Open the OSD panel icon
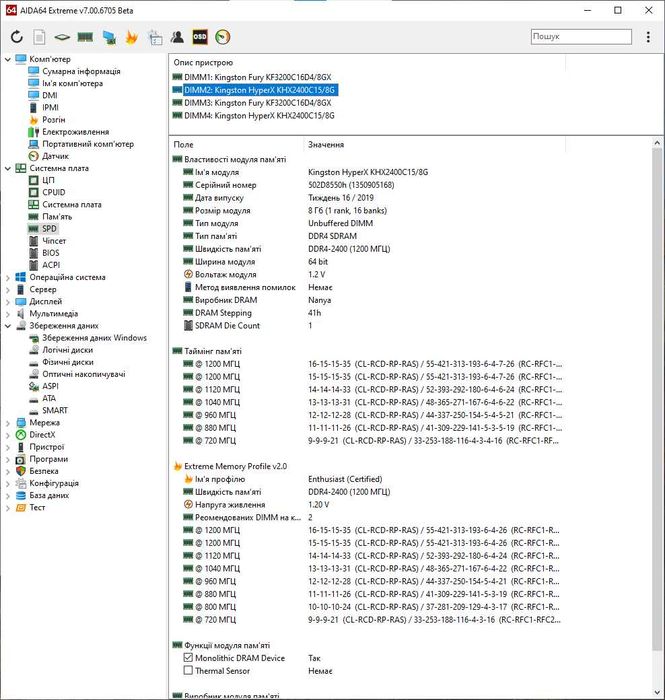 tap(200, 37)
